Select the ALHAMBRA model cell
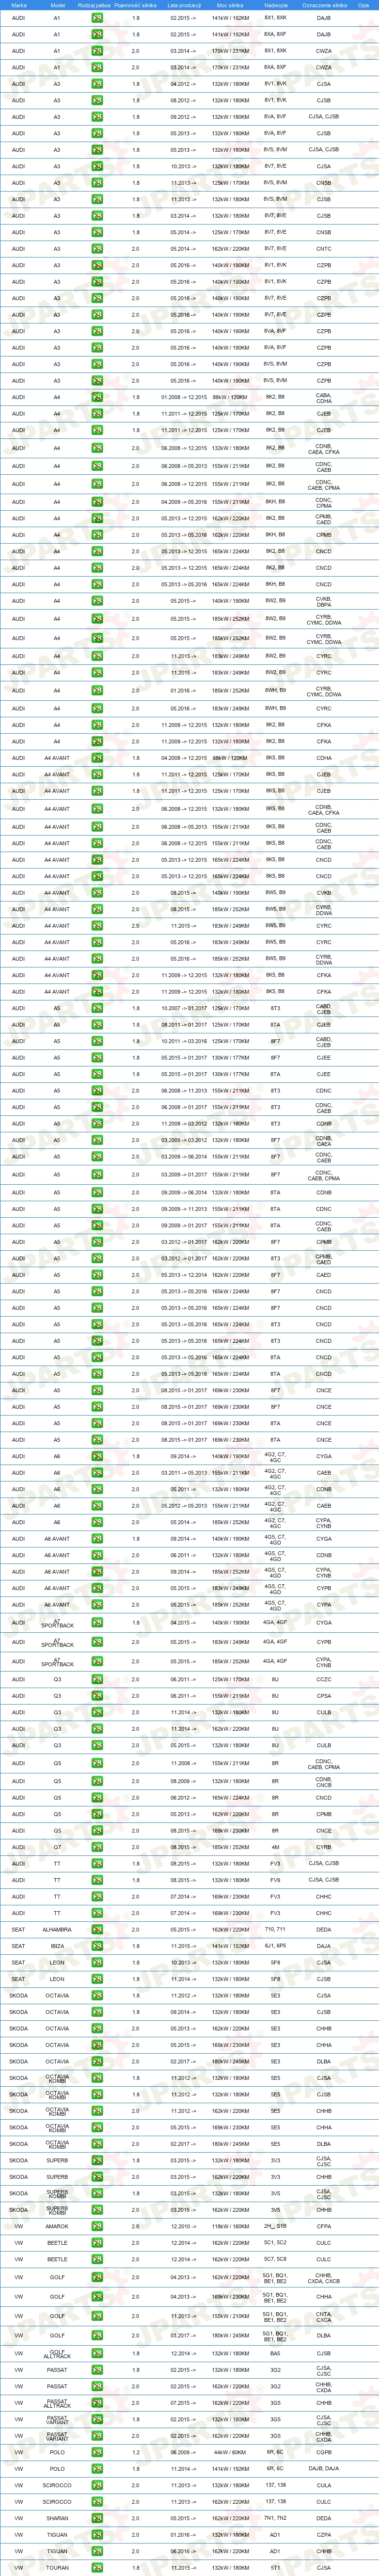The height and width of the screenshot is (2576, 379). (57, 1930)
